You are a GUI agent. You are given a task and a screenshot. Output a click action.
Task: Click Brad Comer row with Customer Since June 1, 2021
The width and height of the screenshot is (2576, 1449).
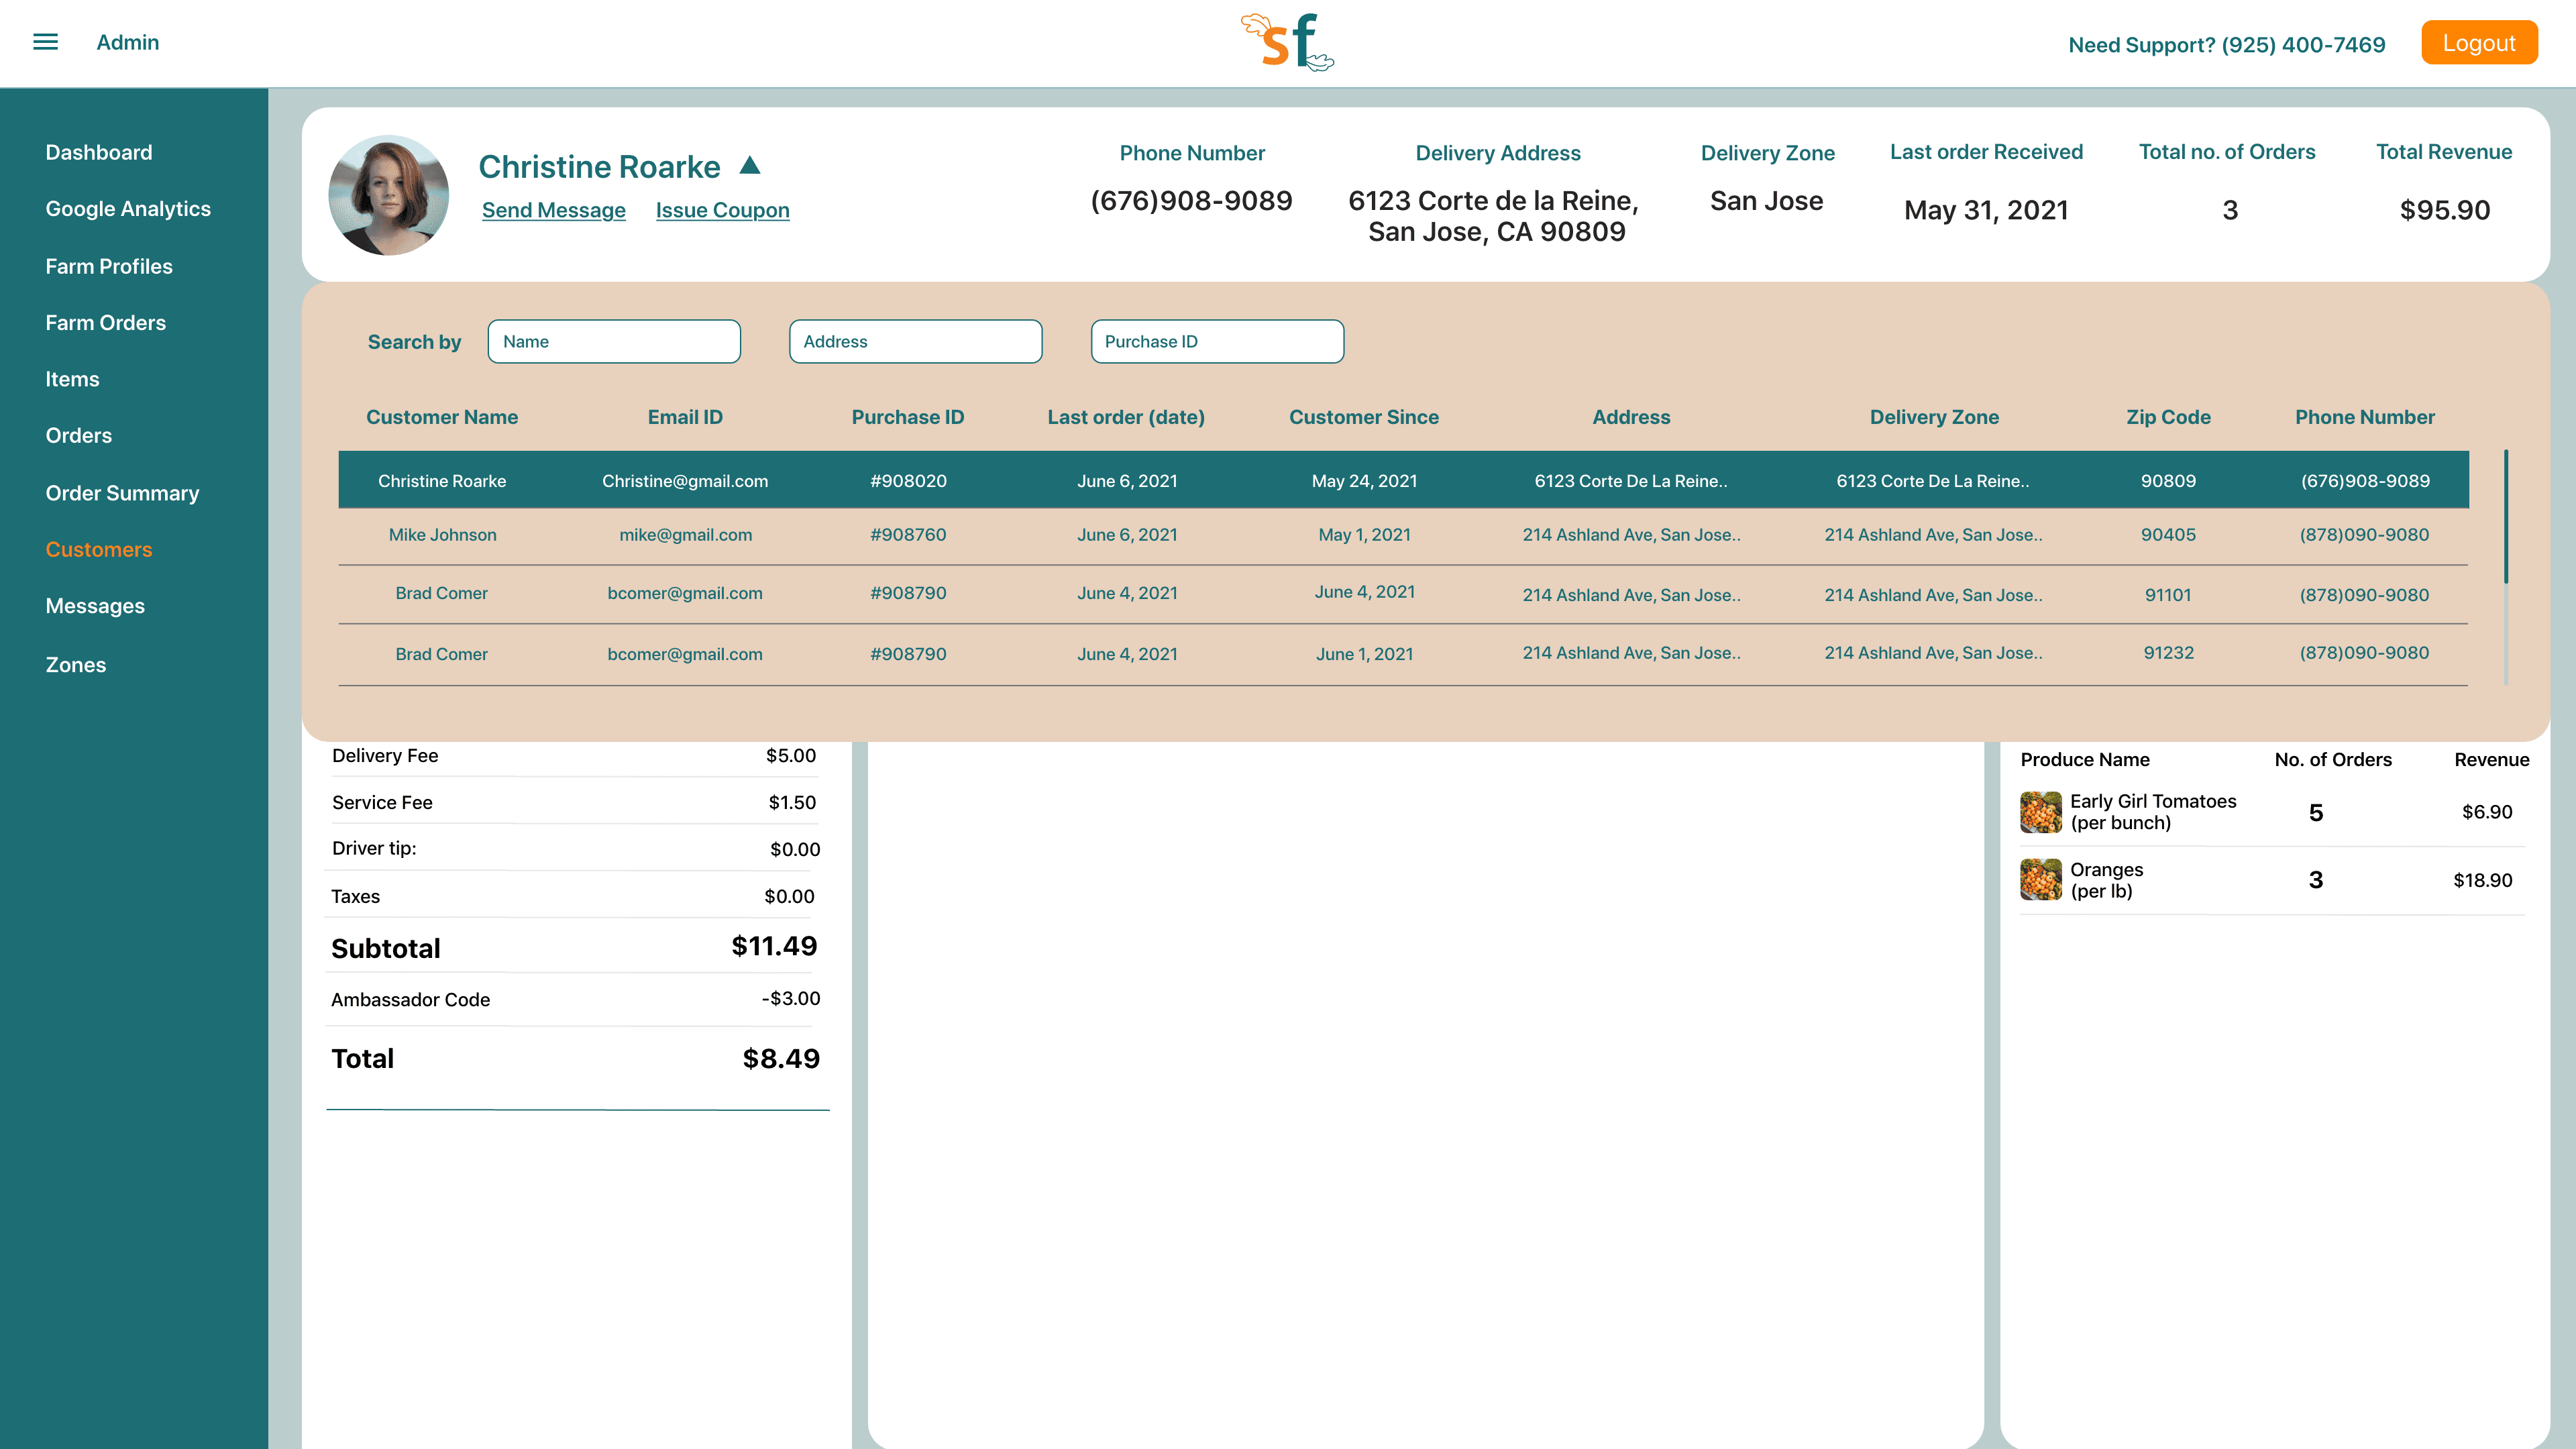coord(1404,655)
